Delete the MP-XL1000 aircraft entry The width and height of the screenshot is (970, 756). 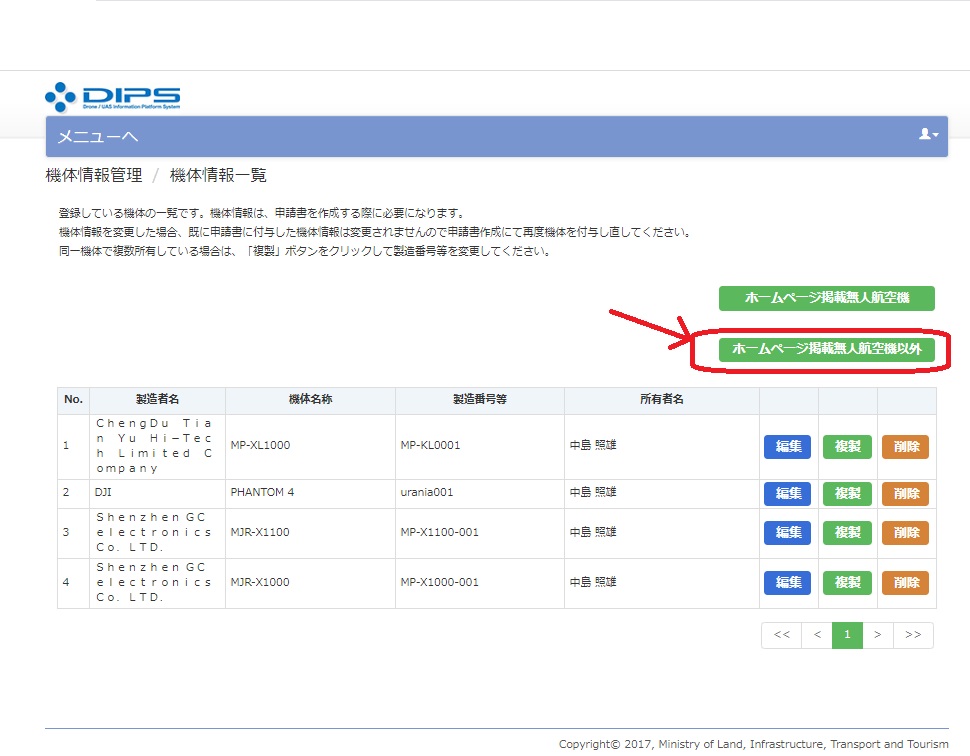tap(905, 447)
